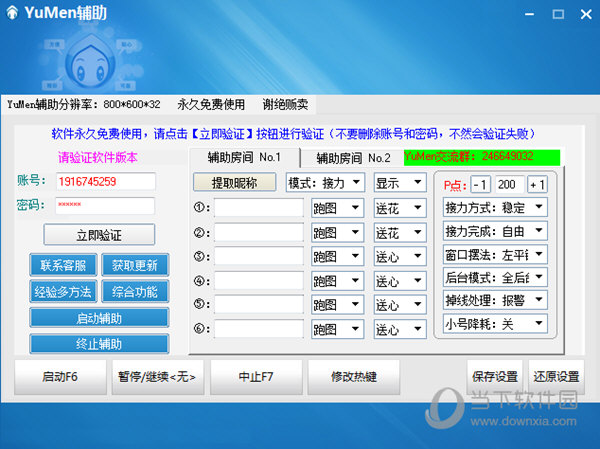Click nickname field for row ①
The height and width of the screenshot is (449, 600).
259,208
